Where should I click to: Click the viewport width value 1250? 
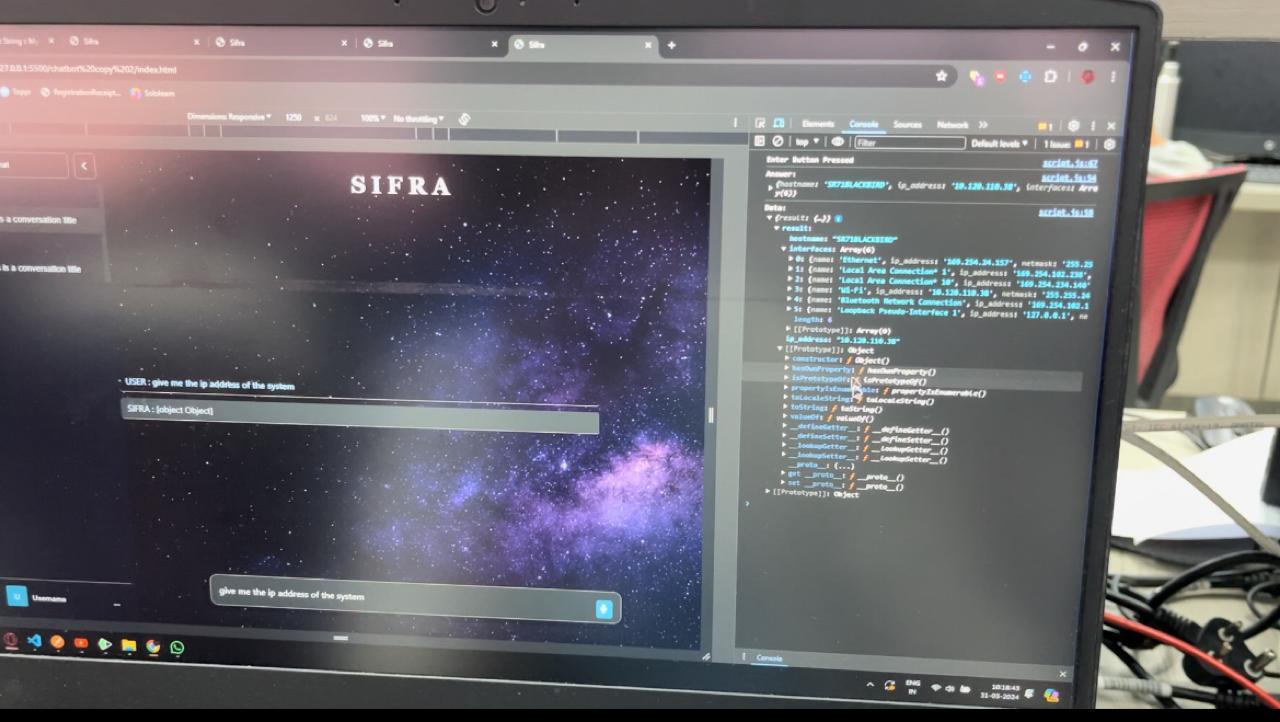coord(293,118)
